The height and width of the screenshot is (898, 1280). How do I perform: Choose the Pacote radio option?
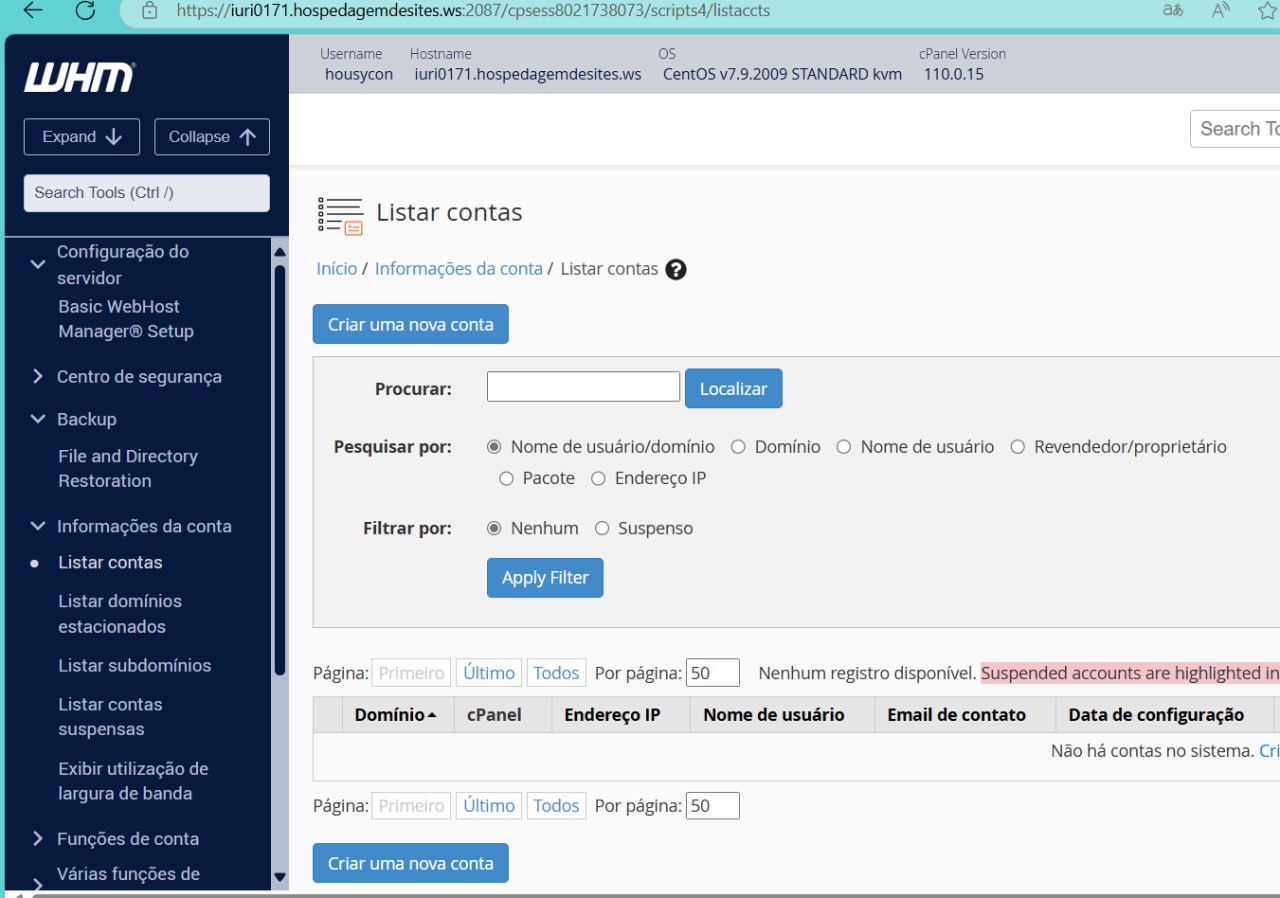pos(506,478)
